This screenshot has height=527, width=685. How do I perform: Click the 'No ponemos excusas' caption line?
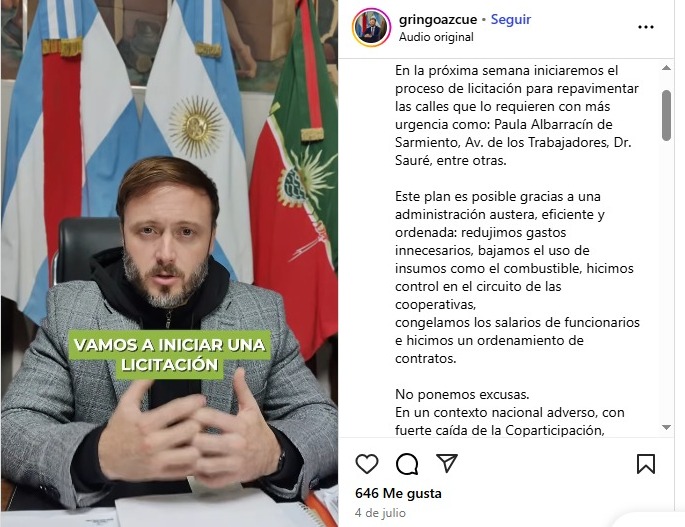pos(462,395)
